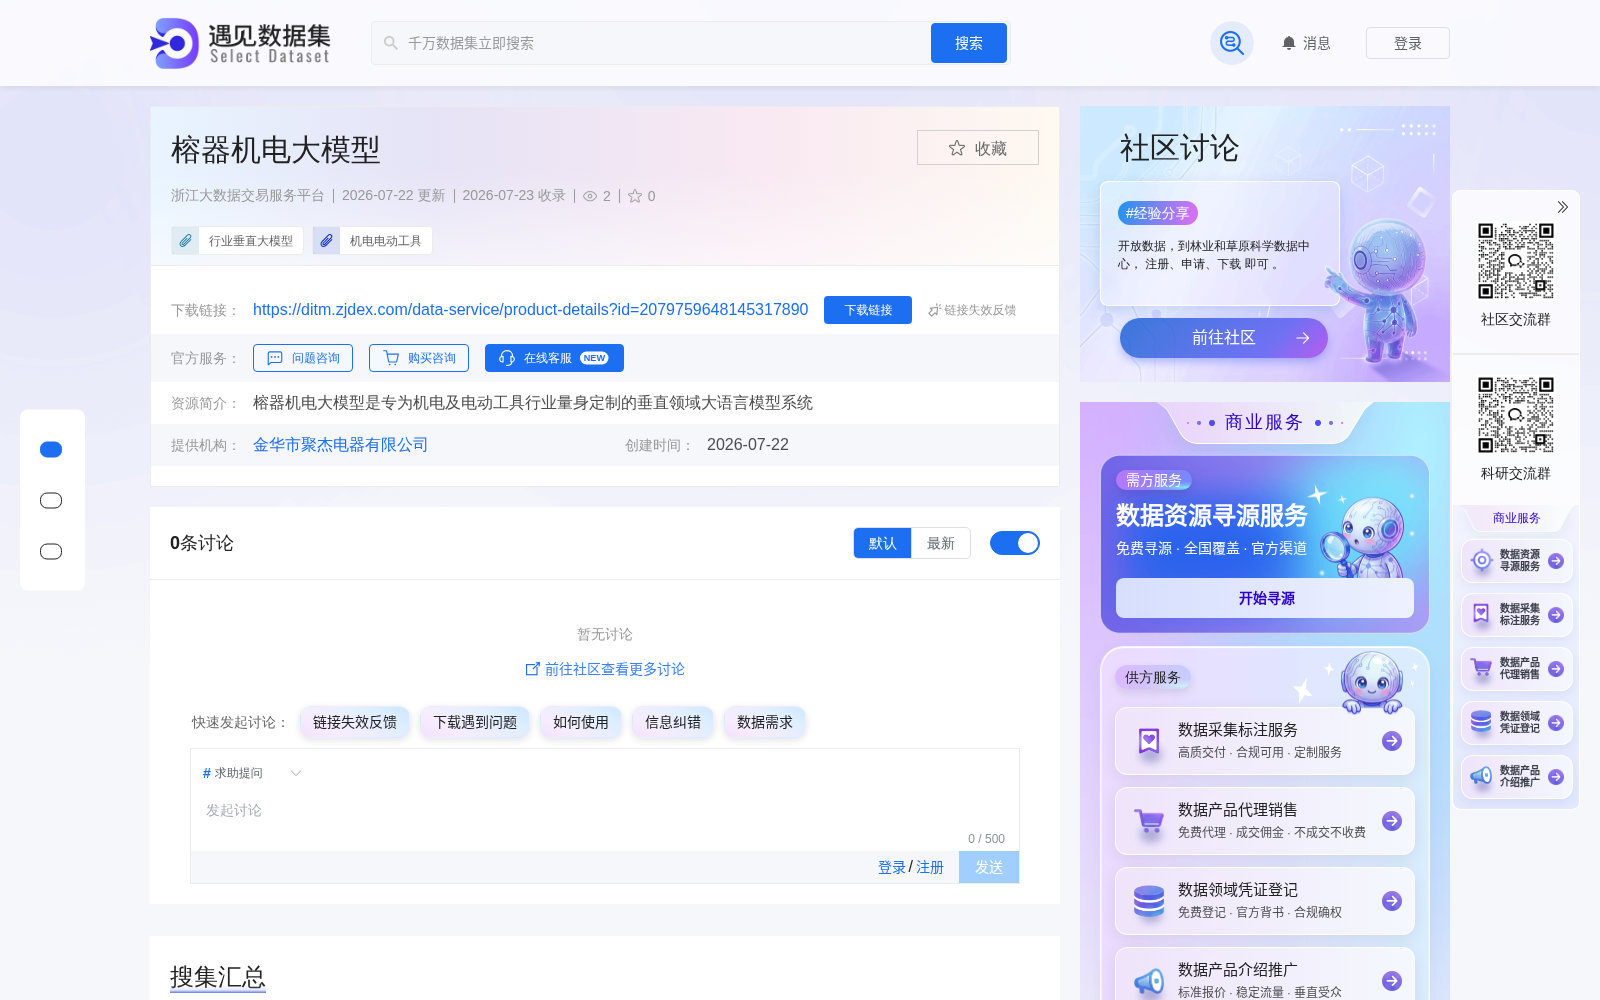Click the 行业垂直大模型 tag
This screenshot has width=1600, height=1000.
pos(237,241)
